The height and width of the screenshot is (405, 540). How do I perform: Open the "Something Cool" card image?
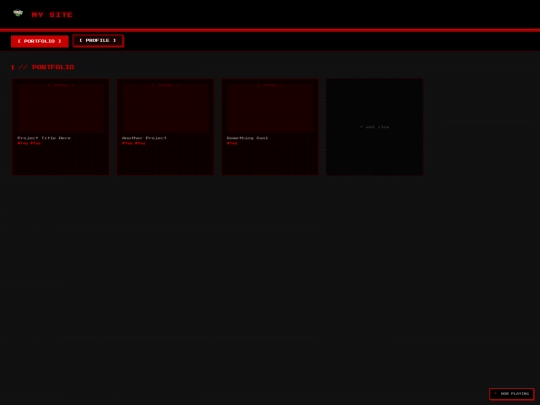(270, 108)
